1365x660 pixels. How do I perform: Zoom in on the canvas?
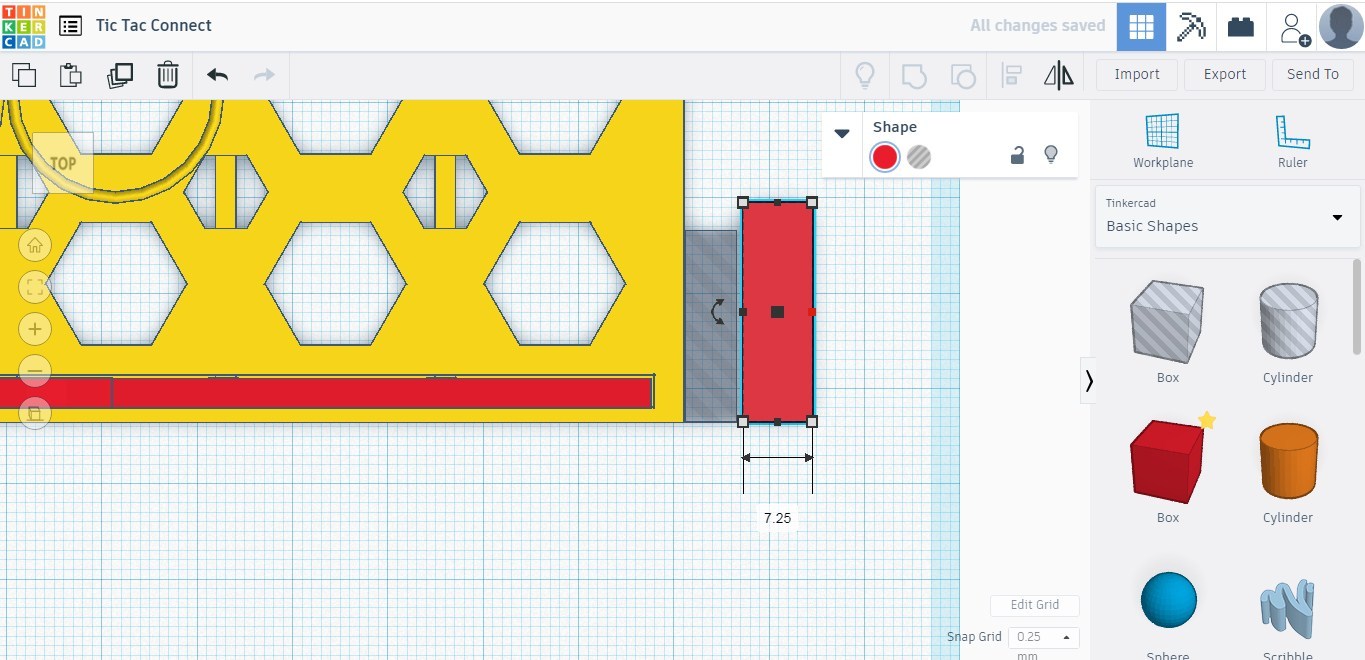(x=35, y=329)
